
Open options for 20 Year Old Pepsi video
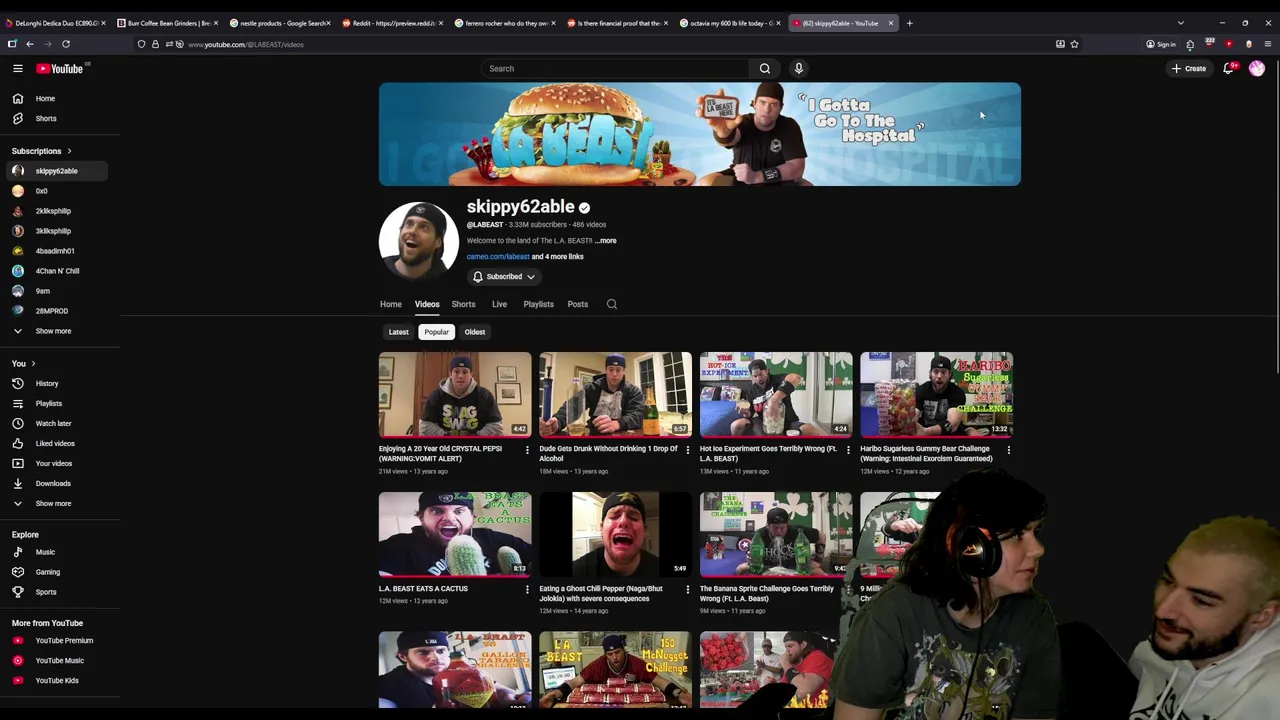point(527,450)
